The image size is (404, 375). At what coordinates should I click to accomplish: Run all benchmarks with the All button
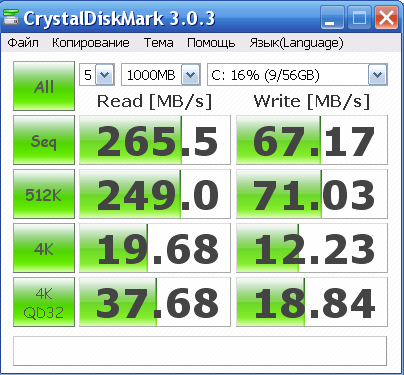click(x=44, y=86)
